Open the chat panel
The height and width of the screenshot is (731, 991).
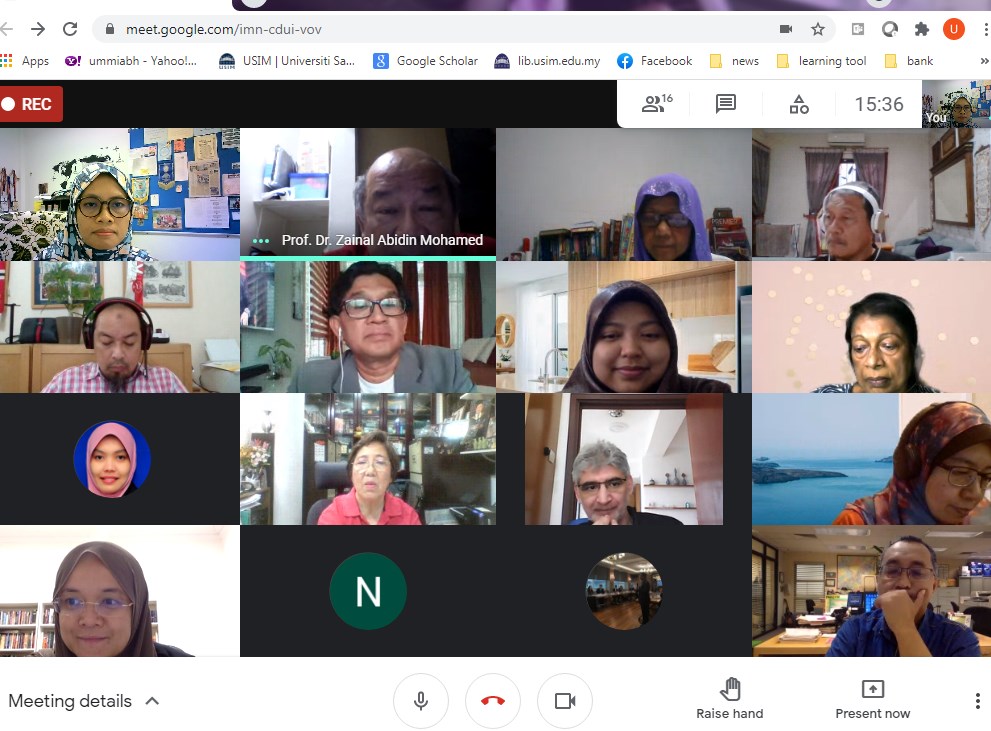pyautogui.click(x=726, y=104)
